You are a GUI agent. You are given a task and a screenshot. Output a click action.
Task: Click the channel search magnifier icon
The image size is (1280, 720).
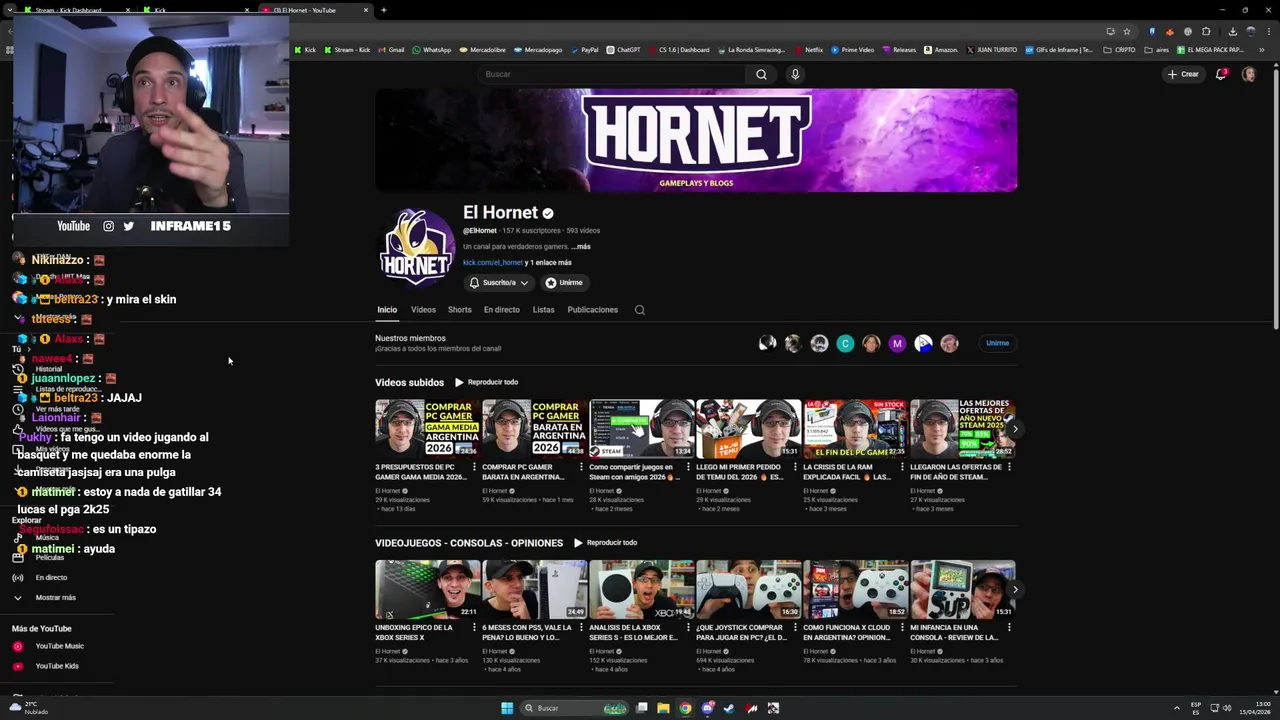point(640,310)
